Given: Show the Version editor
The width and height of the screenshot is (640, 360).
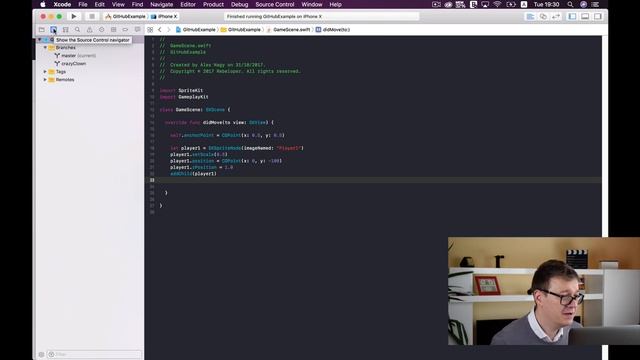Looking at the screenshot, I should coord(556,16).
